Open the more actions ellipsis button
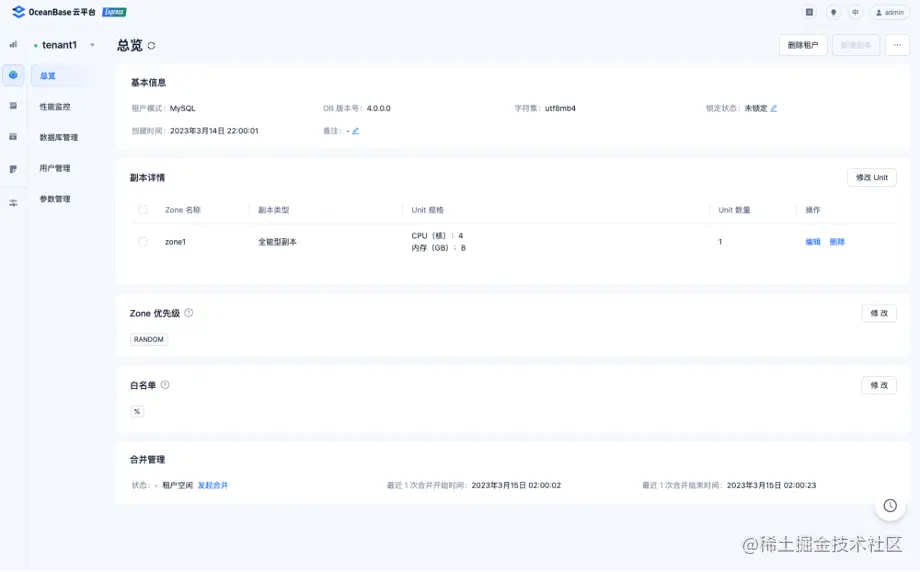 [x=897, y=45]
